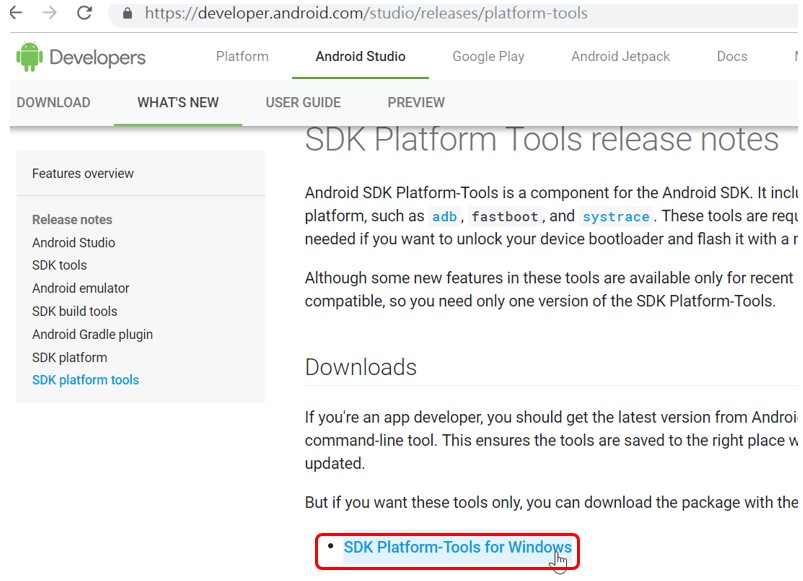Viewport: 803px width, 581px height.
Task: Open the Google Play navigation tab
Action: click(x=489, y=56)
